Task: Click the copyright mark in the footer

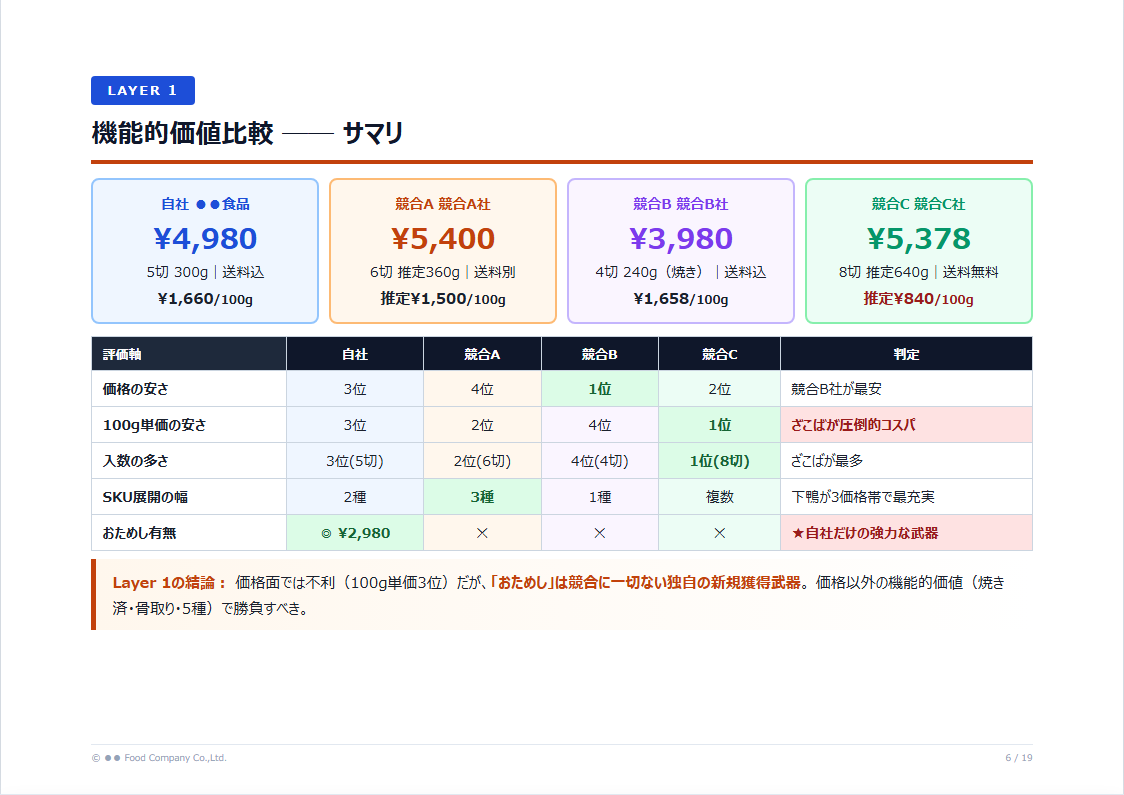Action: [95, 758]
